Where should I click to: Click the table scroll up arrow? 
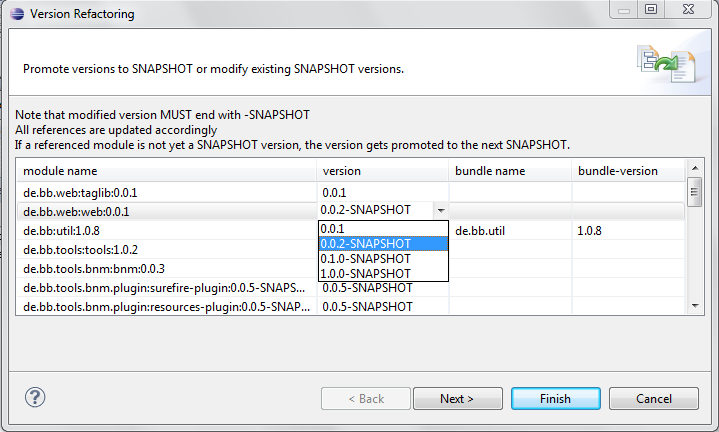(695, 168)
